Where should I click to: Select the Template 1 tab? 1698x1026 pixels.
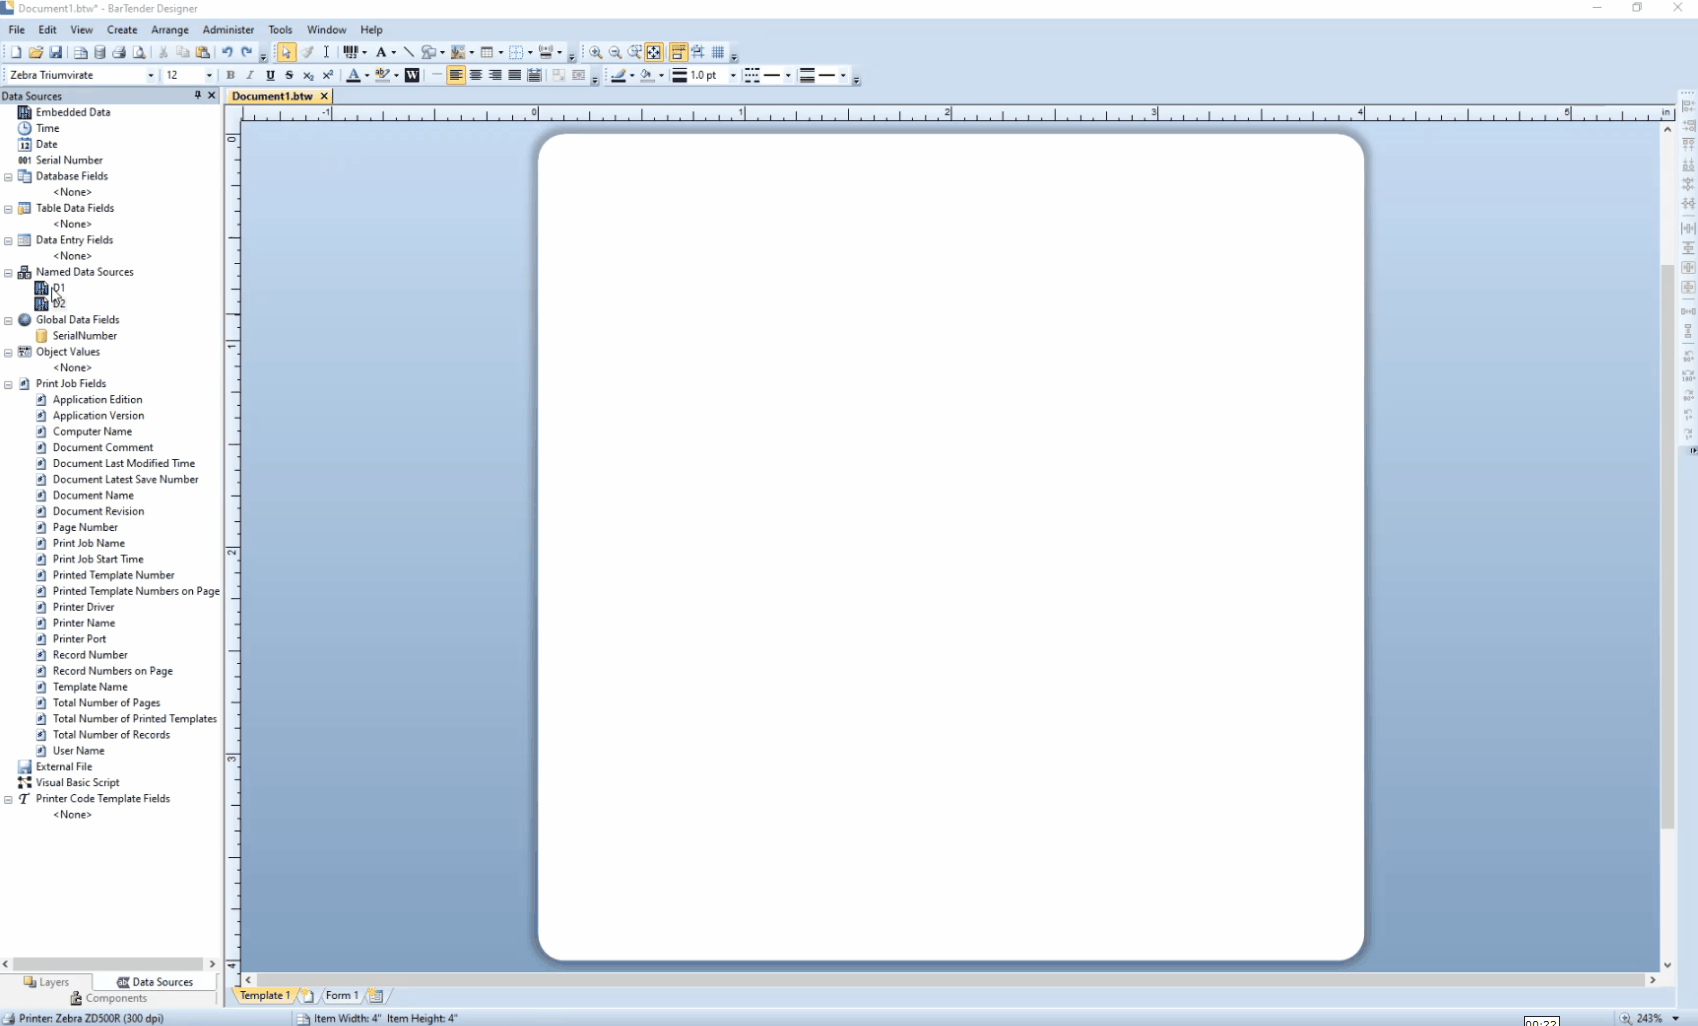click(264, 995)
